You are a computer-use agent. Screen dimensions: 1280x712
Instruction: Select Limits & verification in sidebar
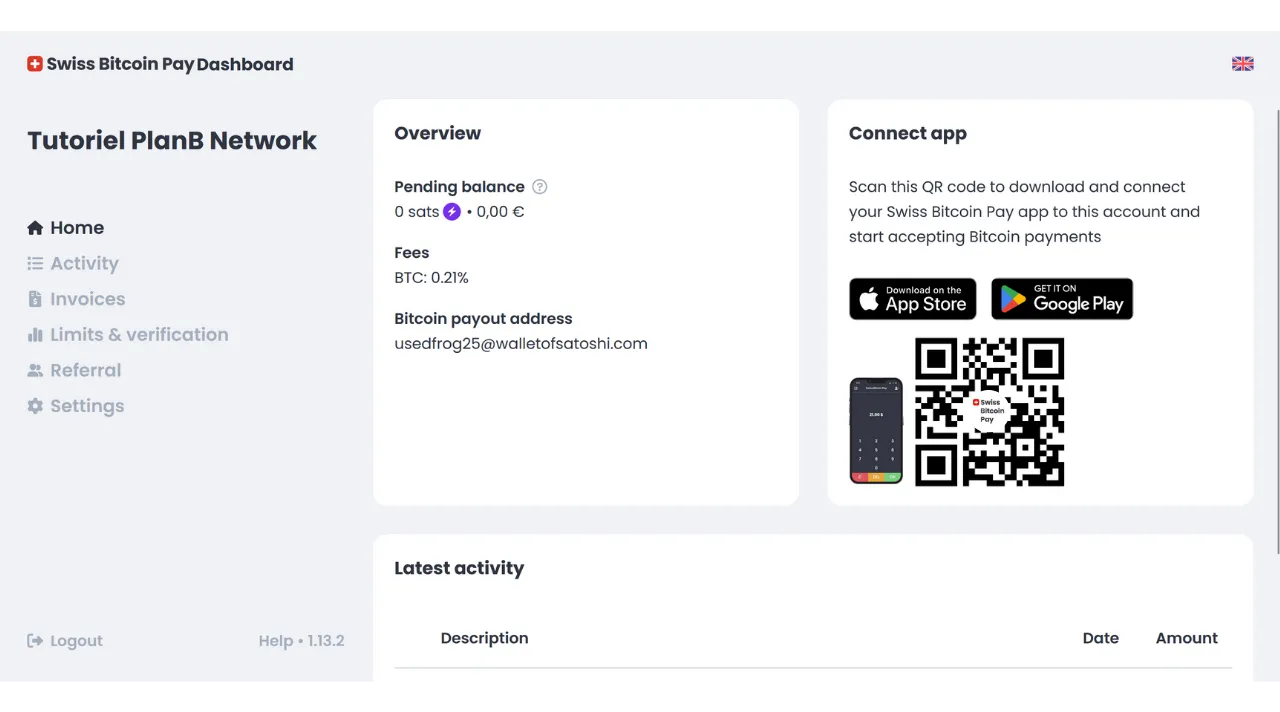coord(139,334)
